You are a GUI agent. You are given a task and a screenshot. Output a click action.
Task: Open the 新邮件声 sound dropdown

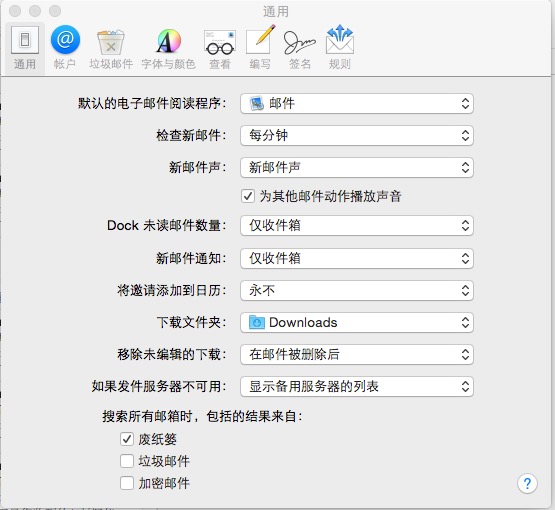[x=357, y=167]
